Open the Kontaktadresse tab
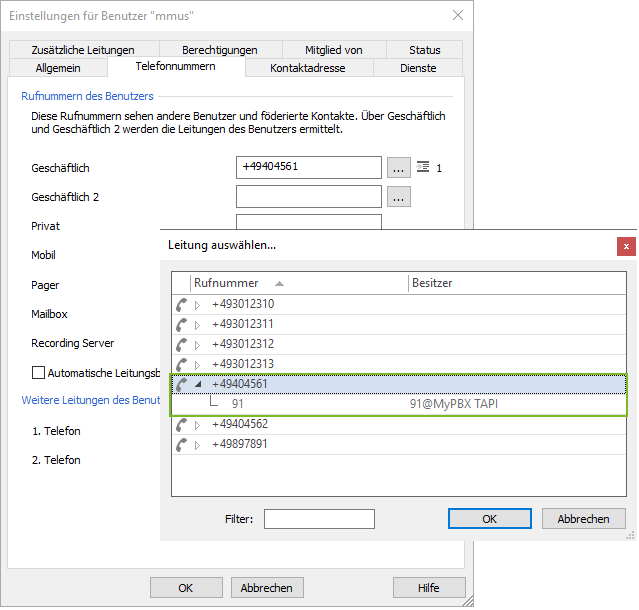Screen dimensions: 639x610 (308, 68)
